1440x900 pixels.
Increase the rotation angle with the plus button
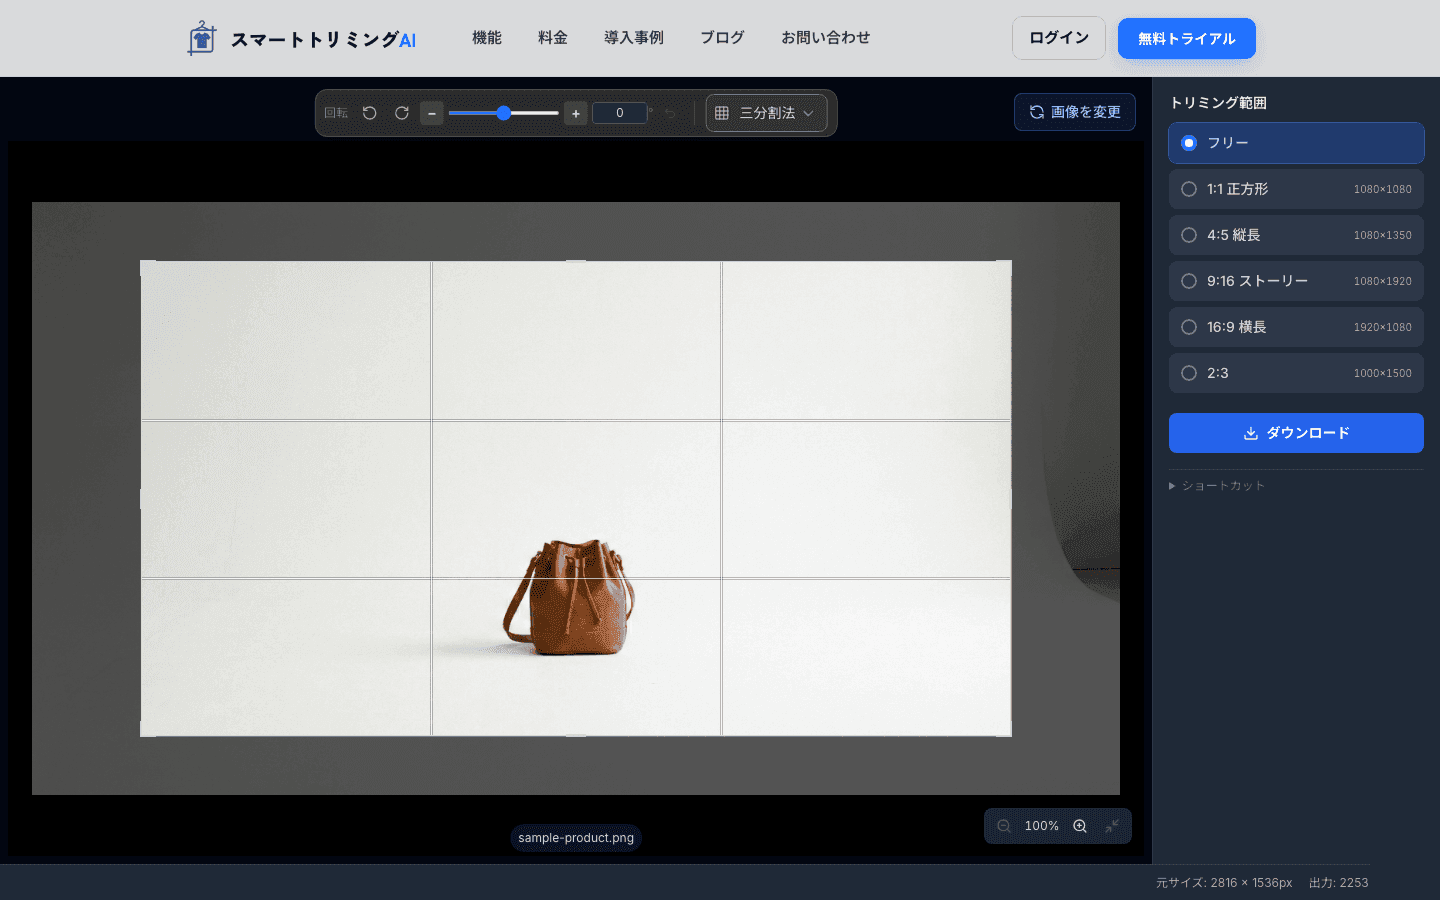(x=576, y=113)
